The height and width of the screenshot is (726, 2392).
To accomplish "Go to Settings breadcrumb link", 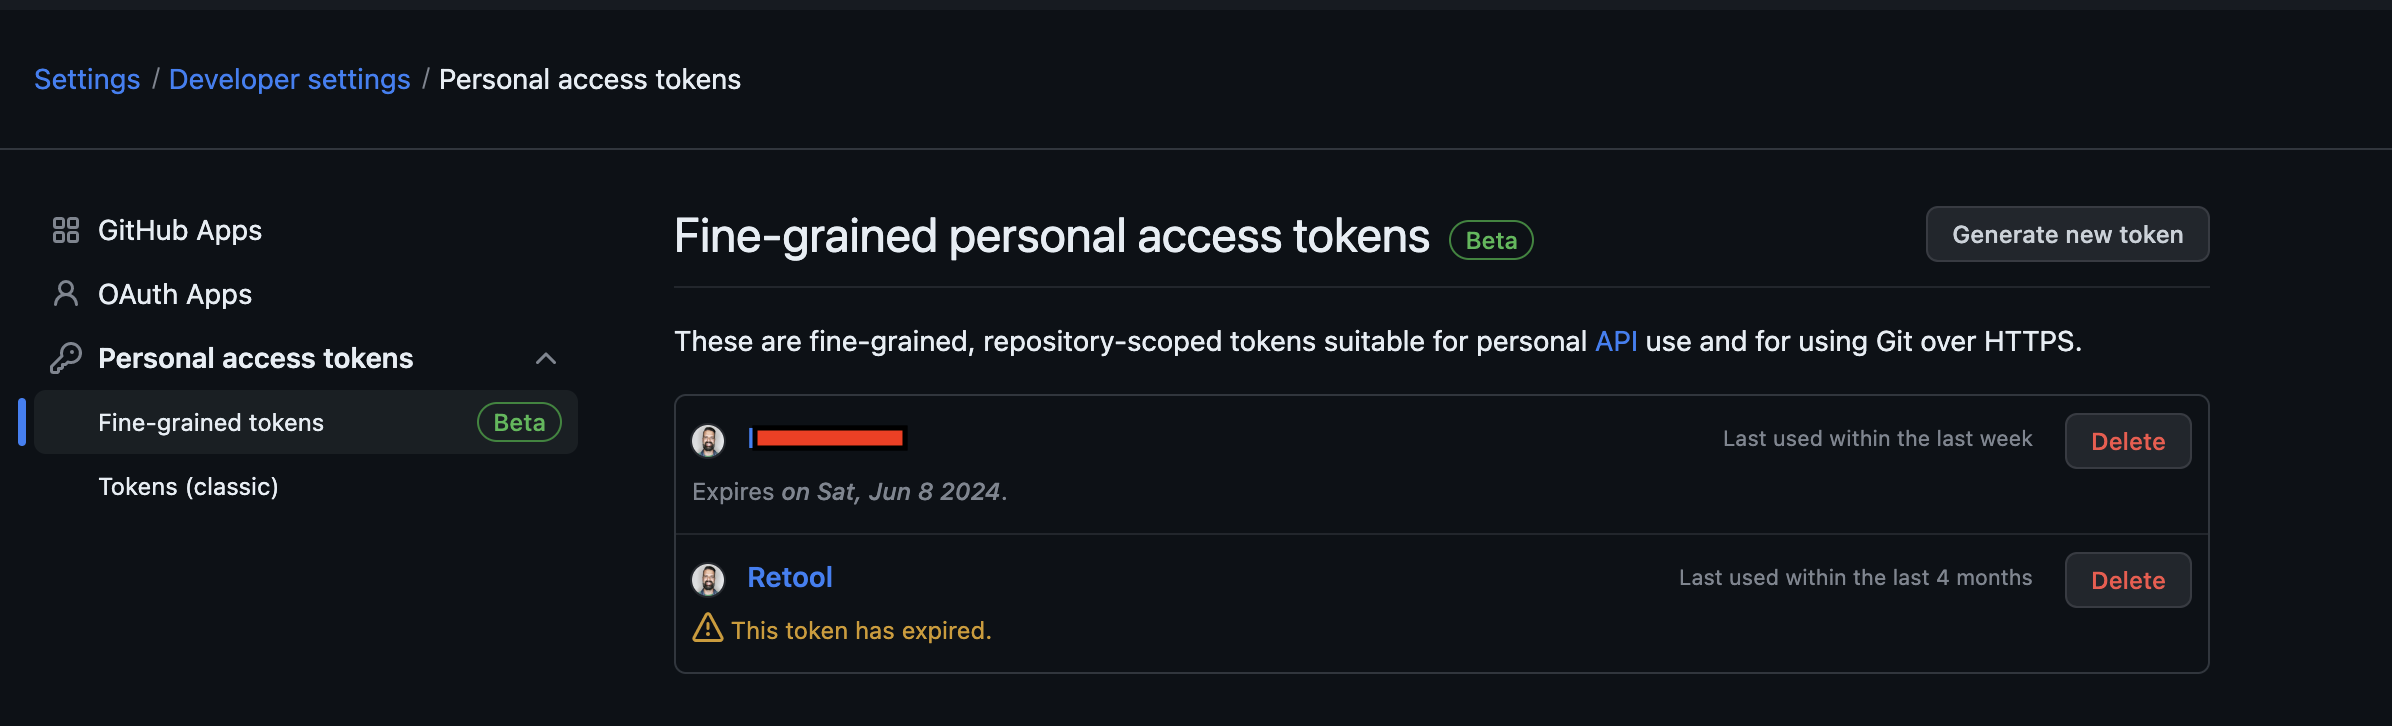I will point(87,79).
